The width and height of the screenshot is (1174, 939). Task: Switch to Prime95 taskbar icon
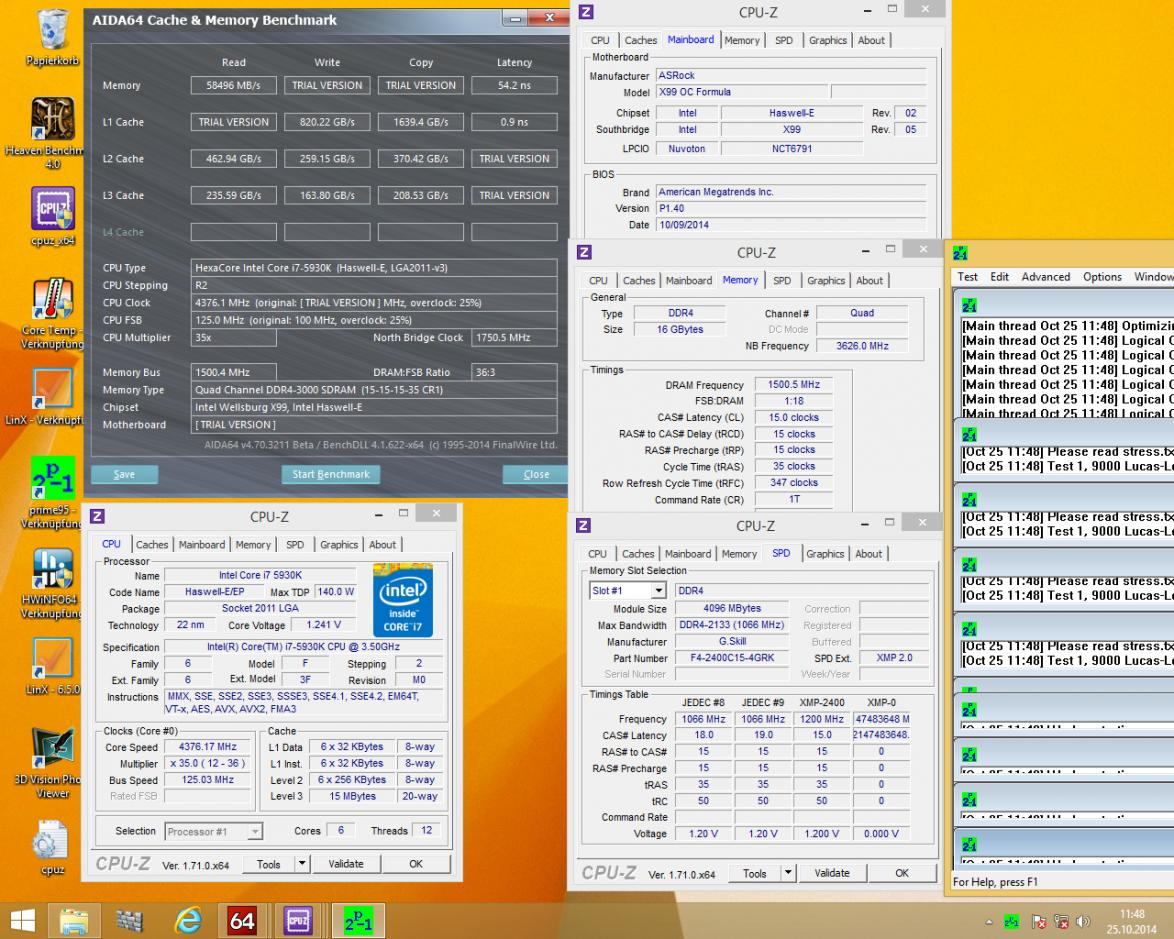[358, 921]
